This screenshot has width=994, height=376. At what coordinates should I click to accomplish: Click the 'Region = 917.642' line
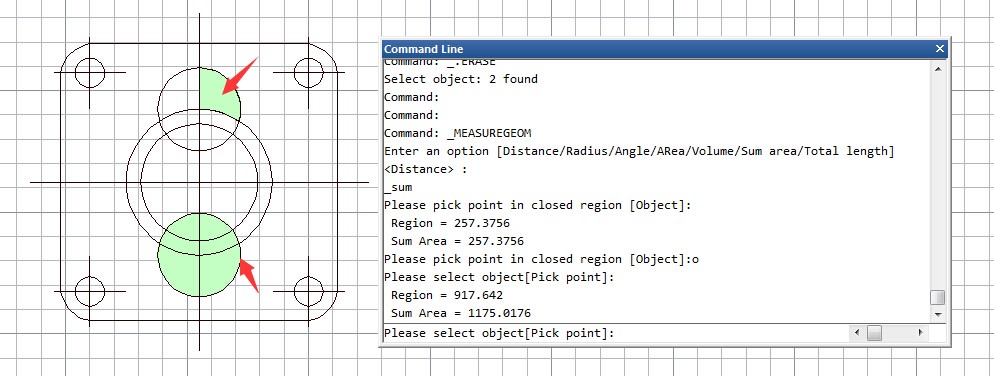click(447, 295)
